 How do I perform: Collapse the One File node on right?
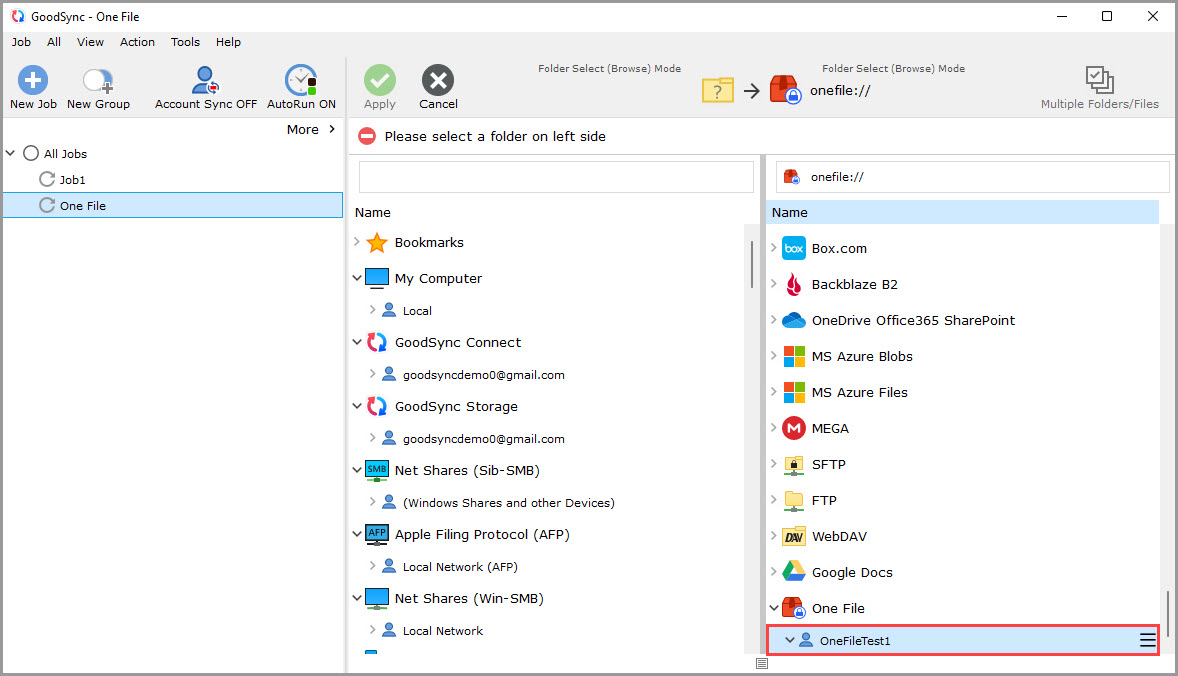pos(774,608)
